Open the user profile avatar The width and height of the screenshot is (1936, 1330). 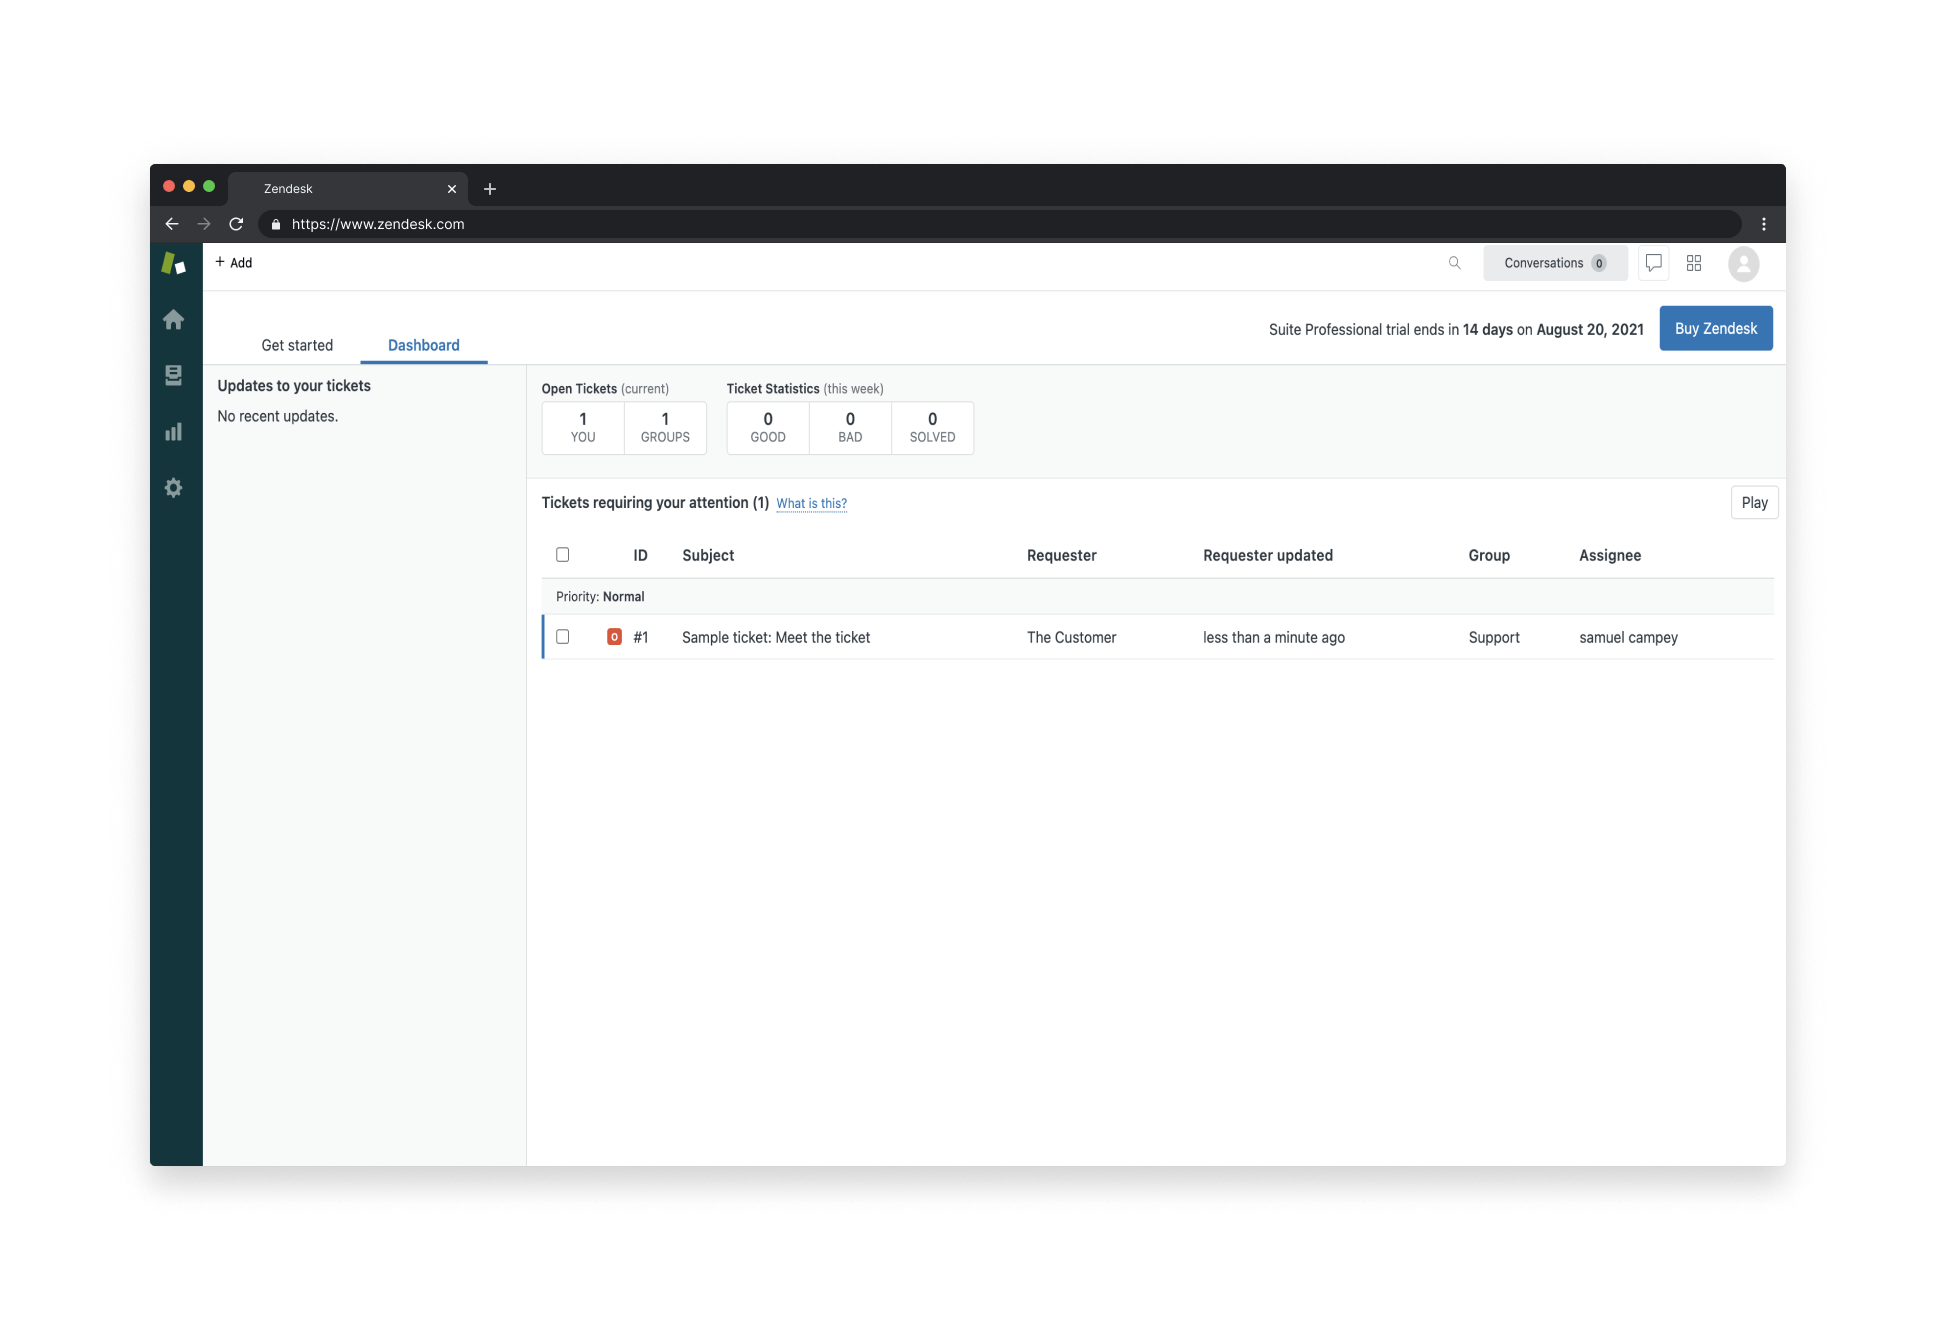[x=1743, y=263]
